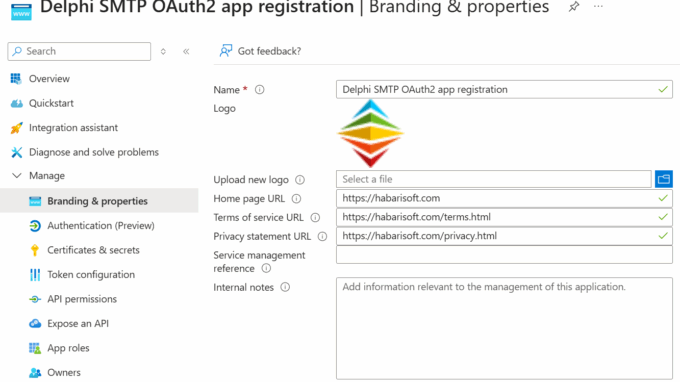This screenshot has height=382, width=680.
Task: Click the Manage section label
Action: [47, 176]
